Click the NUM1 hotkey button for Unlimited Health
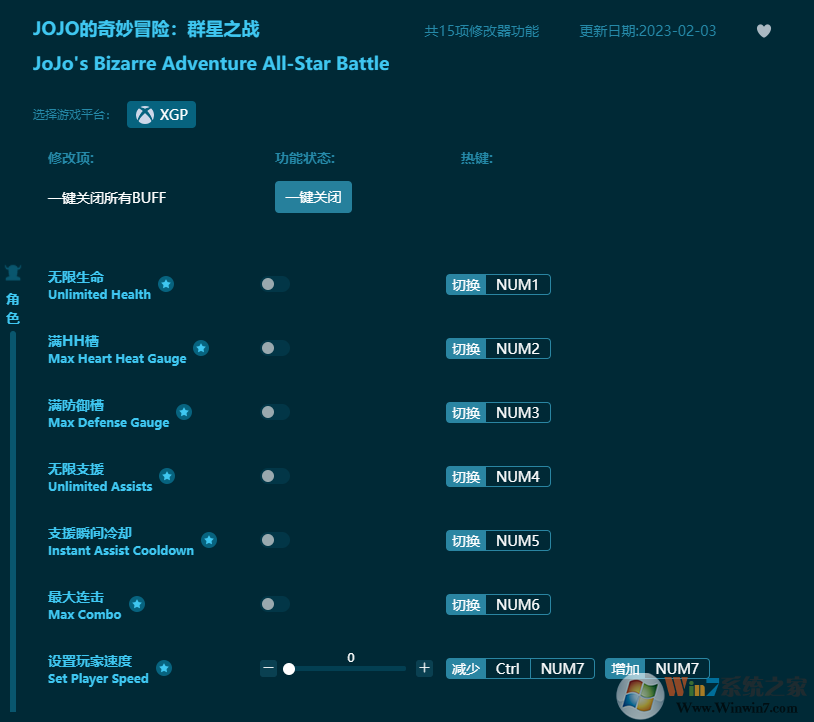 coord(517,285)
